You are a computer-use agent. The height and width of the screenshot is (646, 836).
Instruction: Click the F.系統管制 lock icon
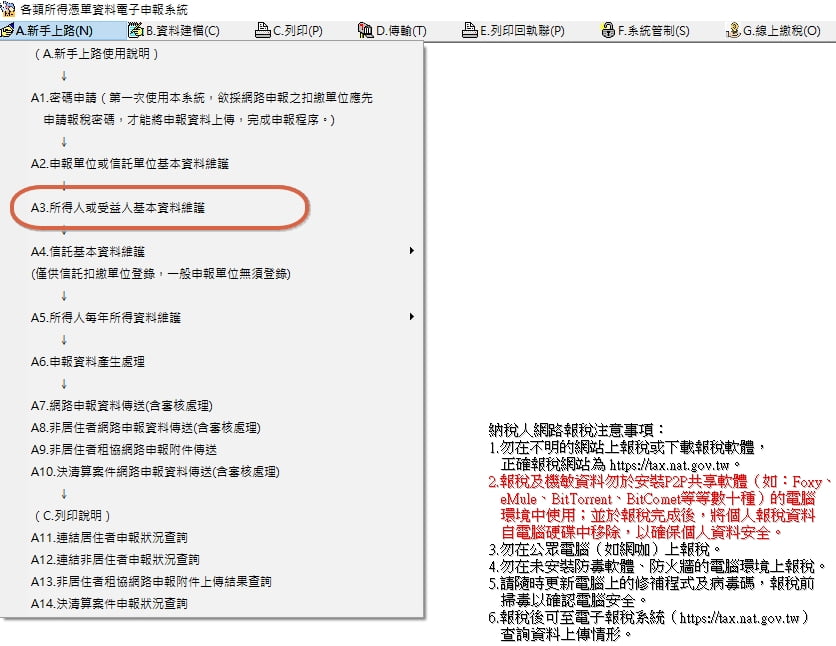point(607,31)
